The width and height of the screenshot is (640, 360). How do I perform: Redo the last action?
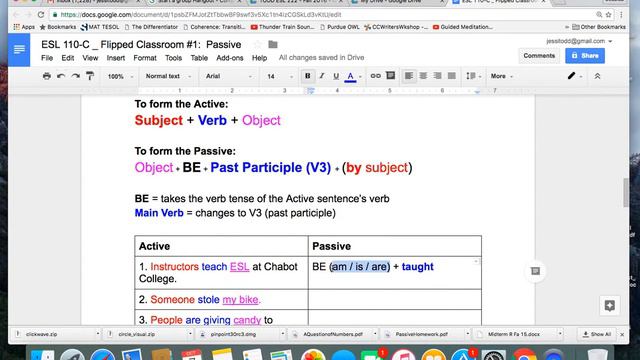(x=76, y=76)
